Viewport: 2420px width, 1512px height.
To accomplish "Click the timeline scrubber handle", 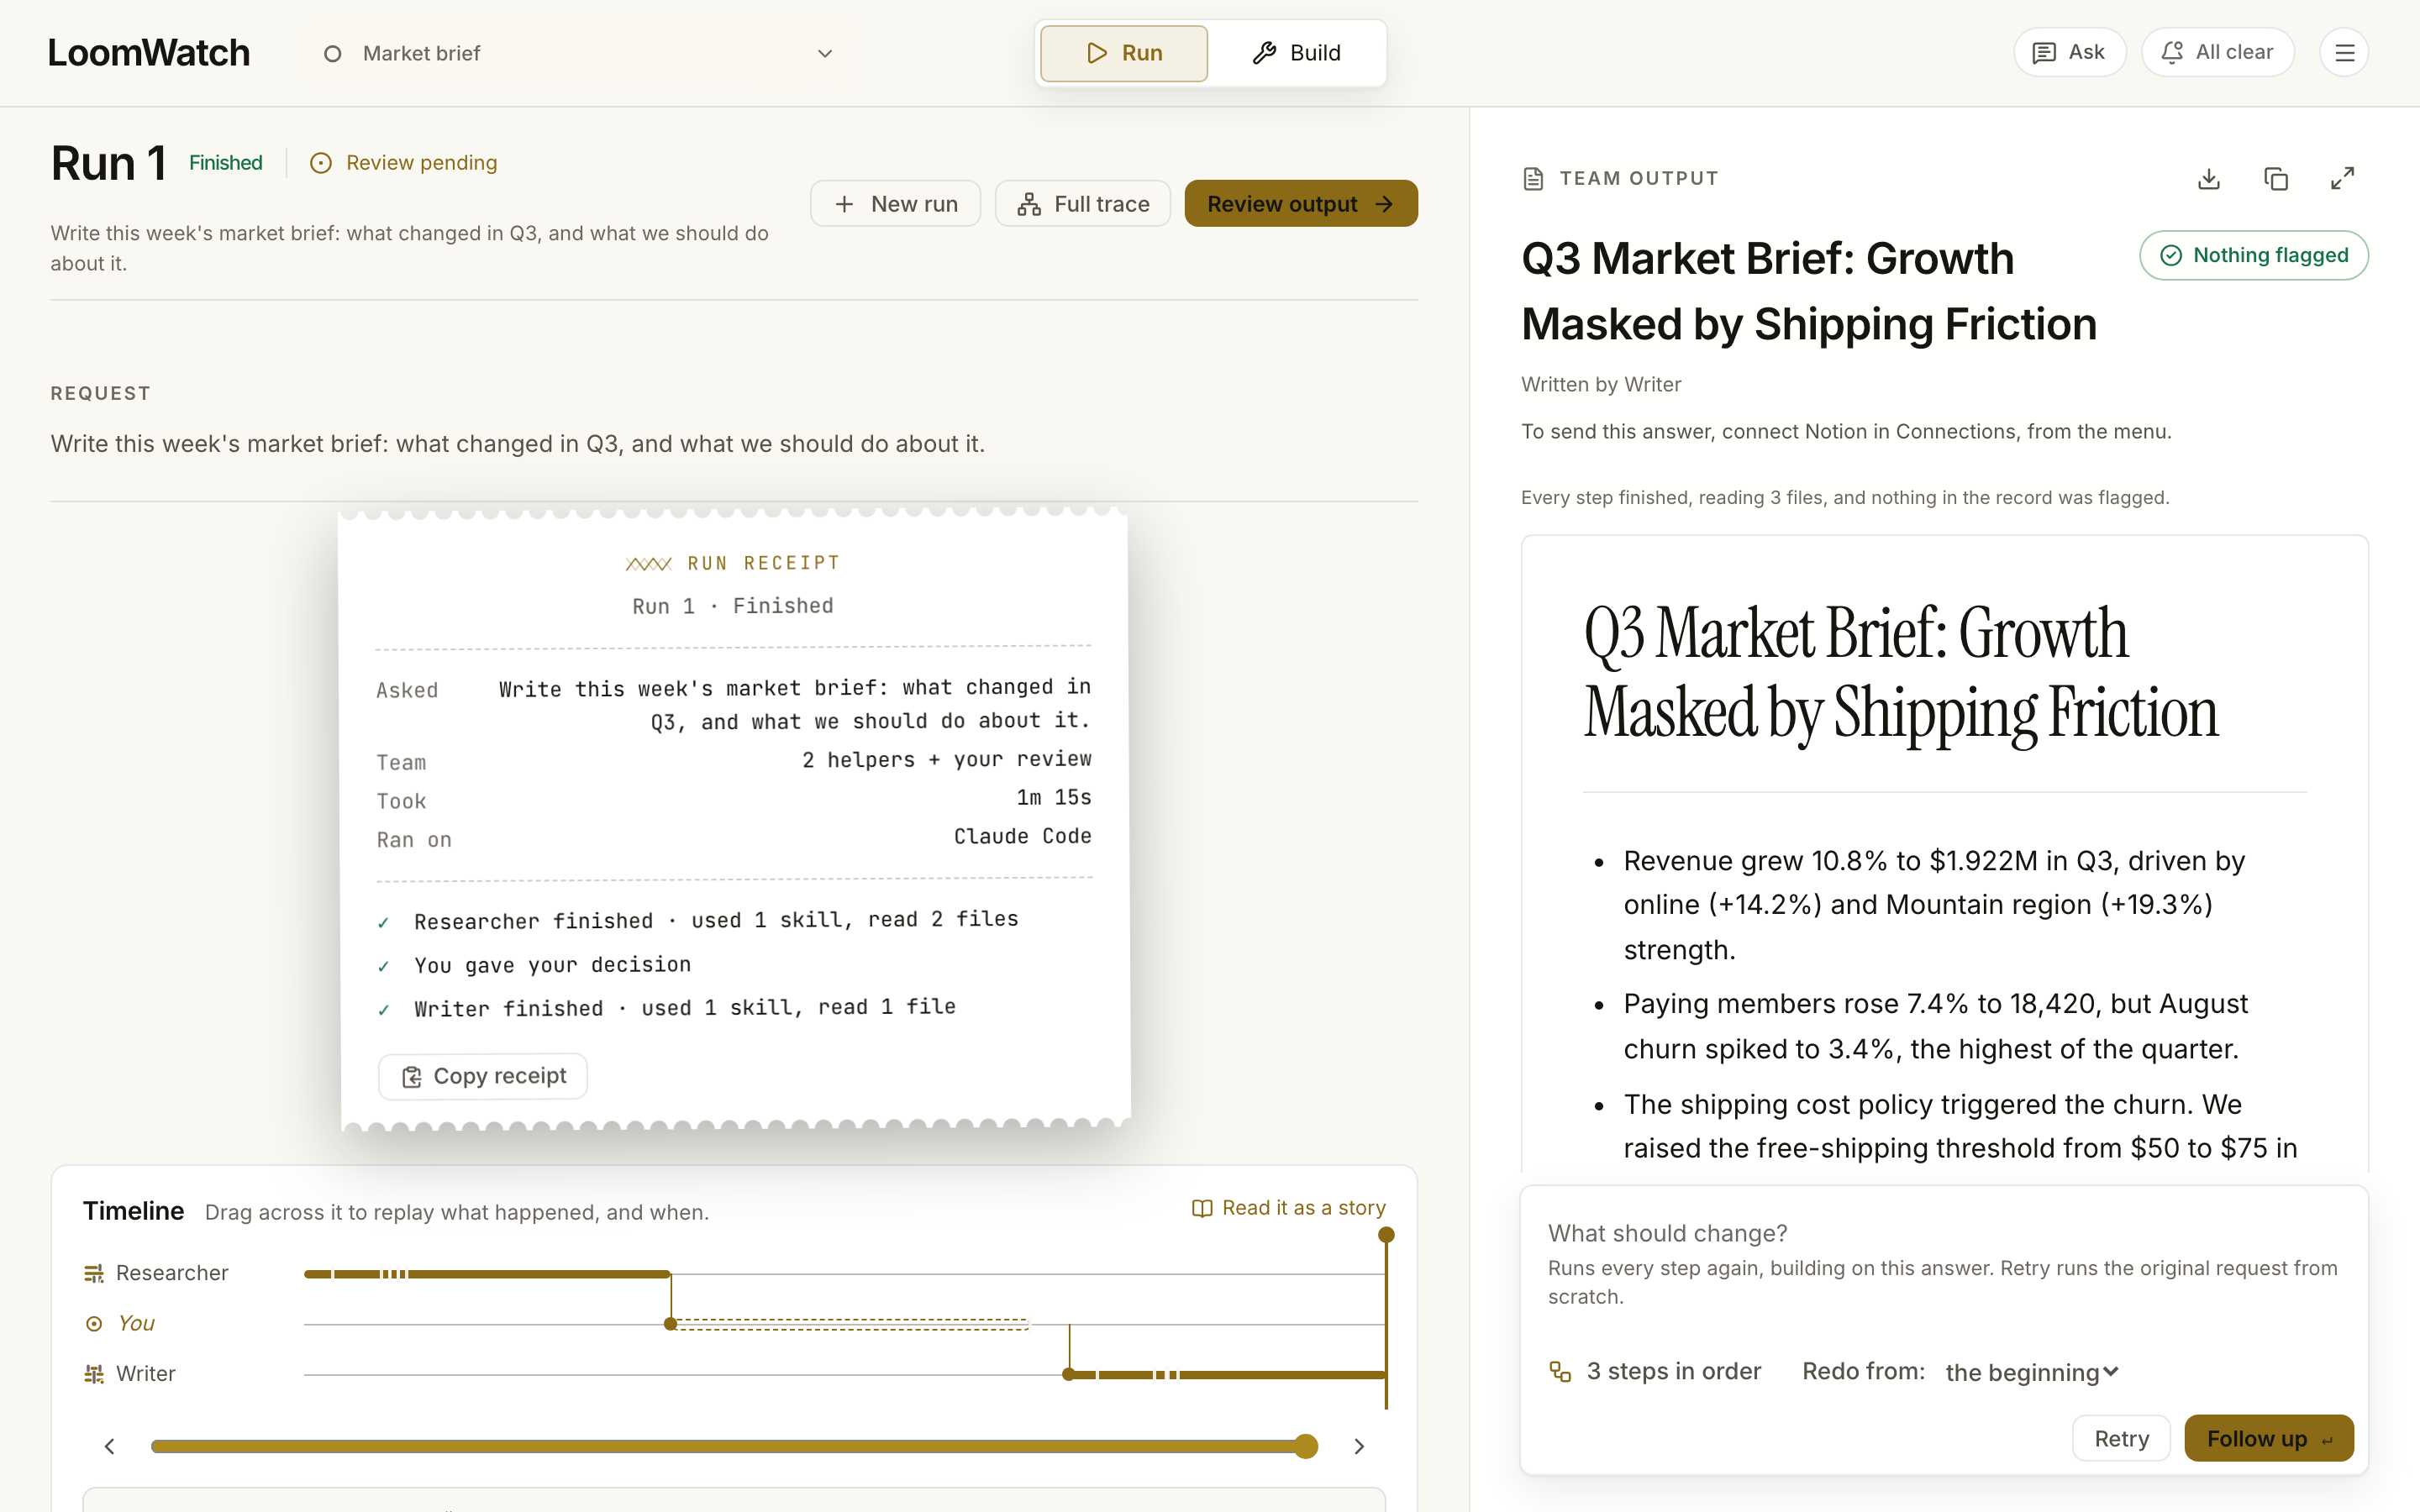I will tap(1306, 1446).
